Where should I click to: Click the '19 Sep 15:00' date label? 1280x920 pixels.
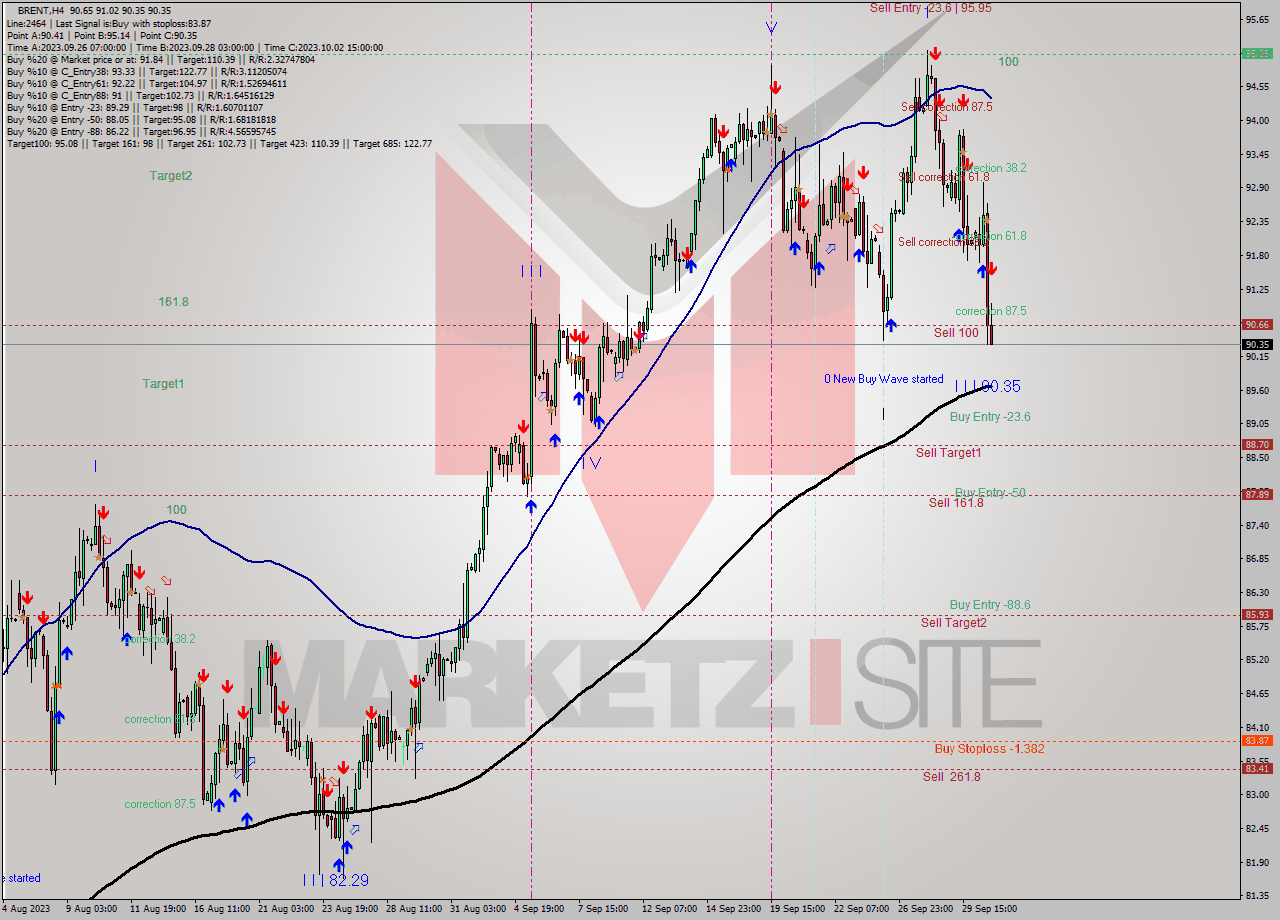click(x=795, y=909)
